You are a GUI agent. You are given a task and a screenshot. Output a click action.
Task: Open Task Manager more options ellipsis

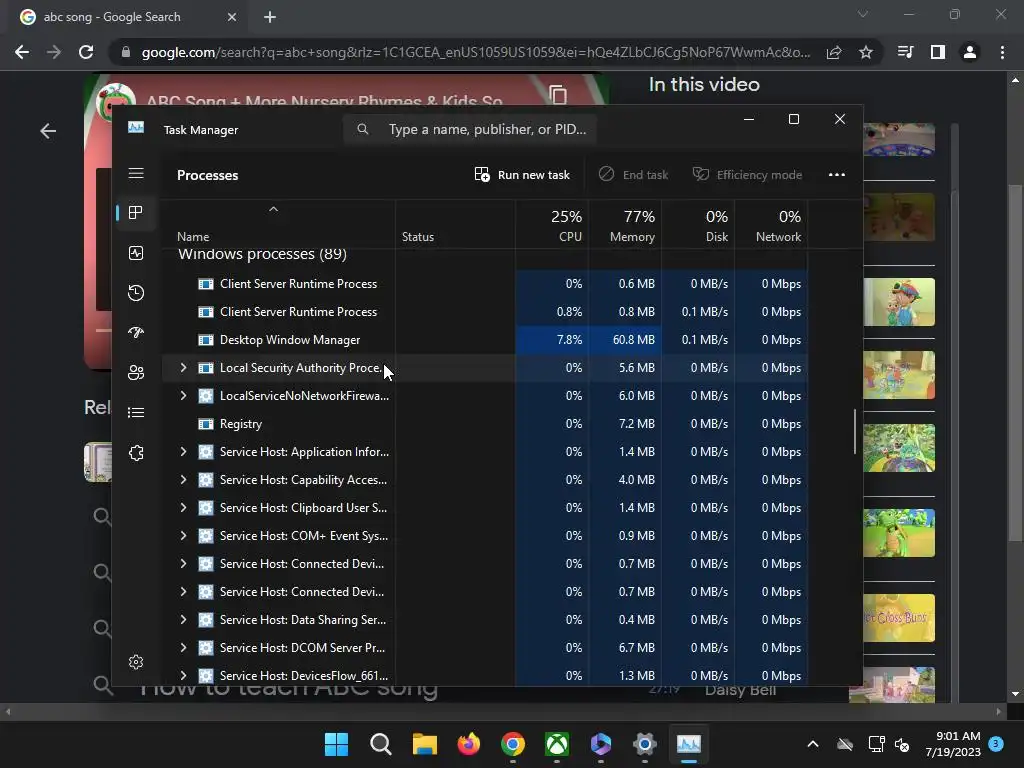coord(837,174)
